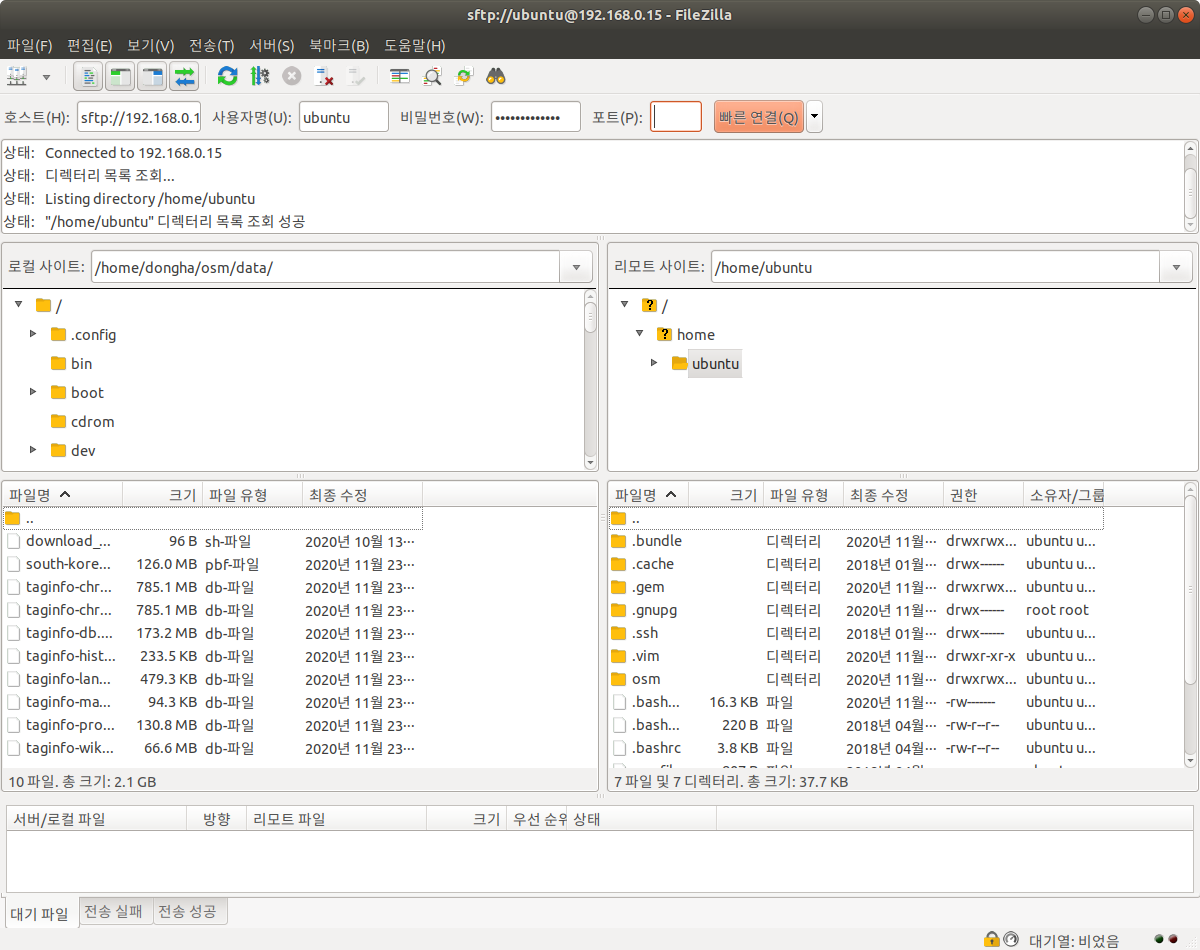Viewport: 1200px width, 950px height.
Task: Open the Site Manager icon
Action: [x=18, y=76]
